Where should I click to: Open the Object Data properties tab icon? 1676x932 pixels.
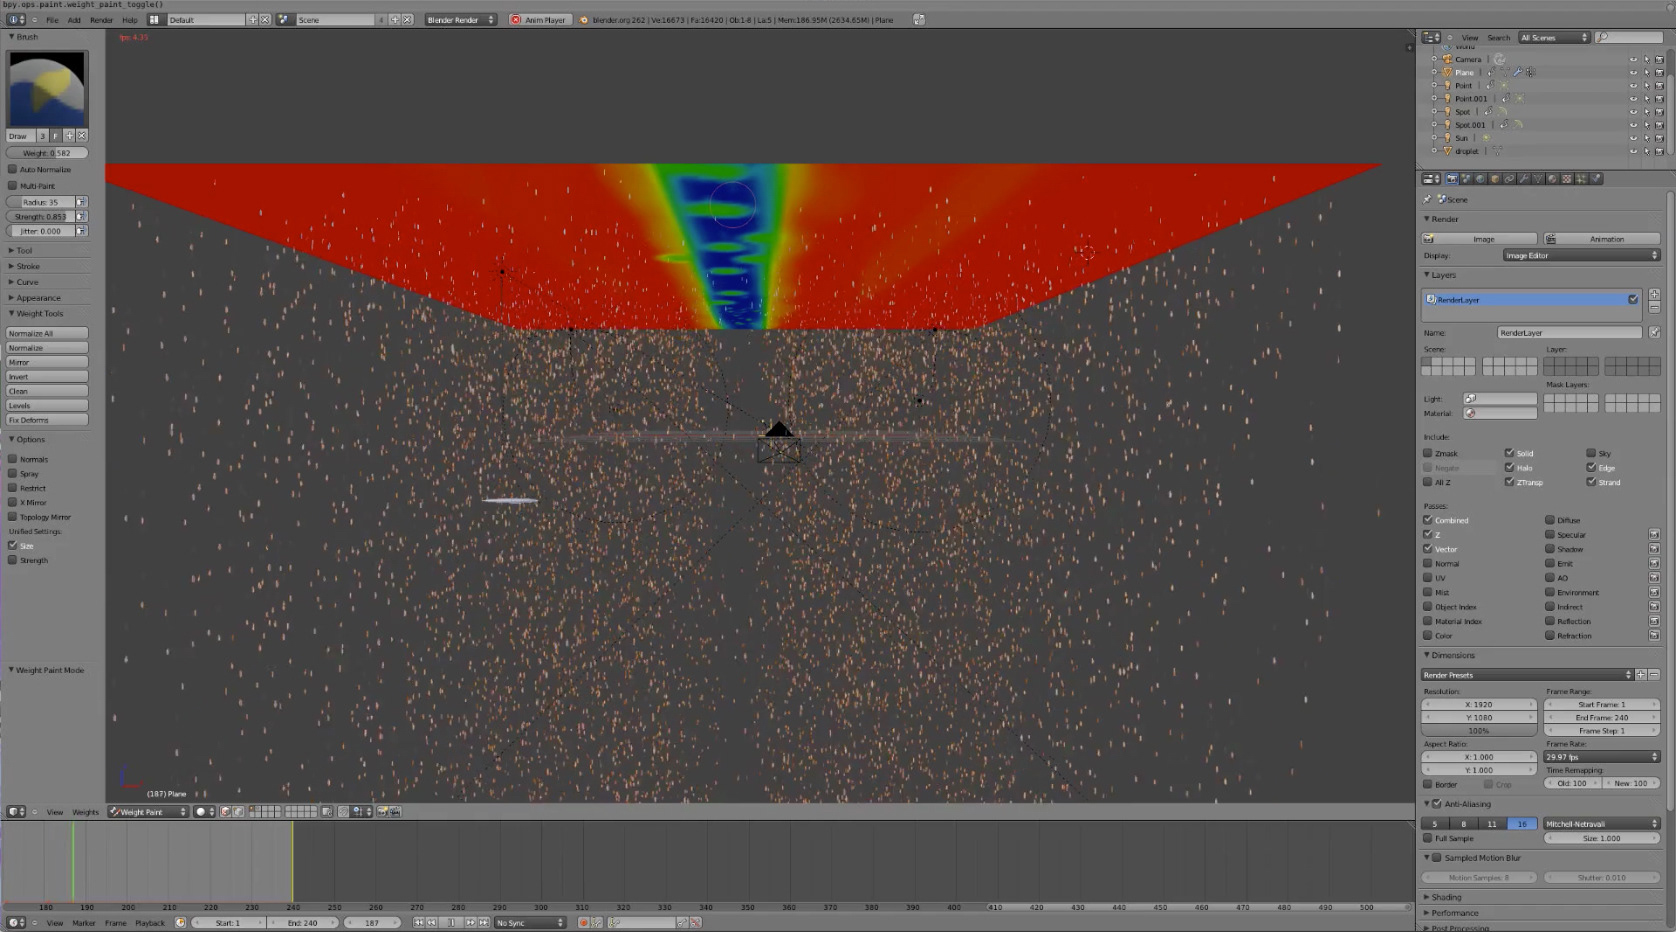[1538, 179]
